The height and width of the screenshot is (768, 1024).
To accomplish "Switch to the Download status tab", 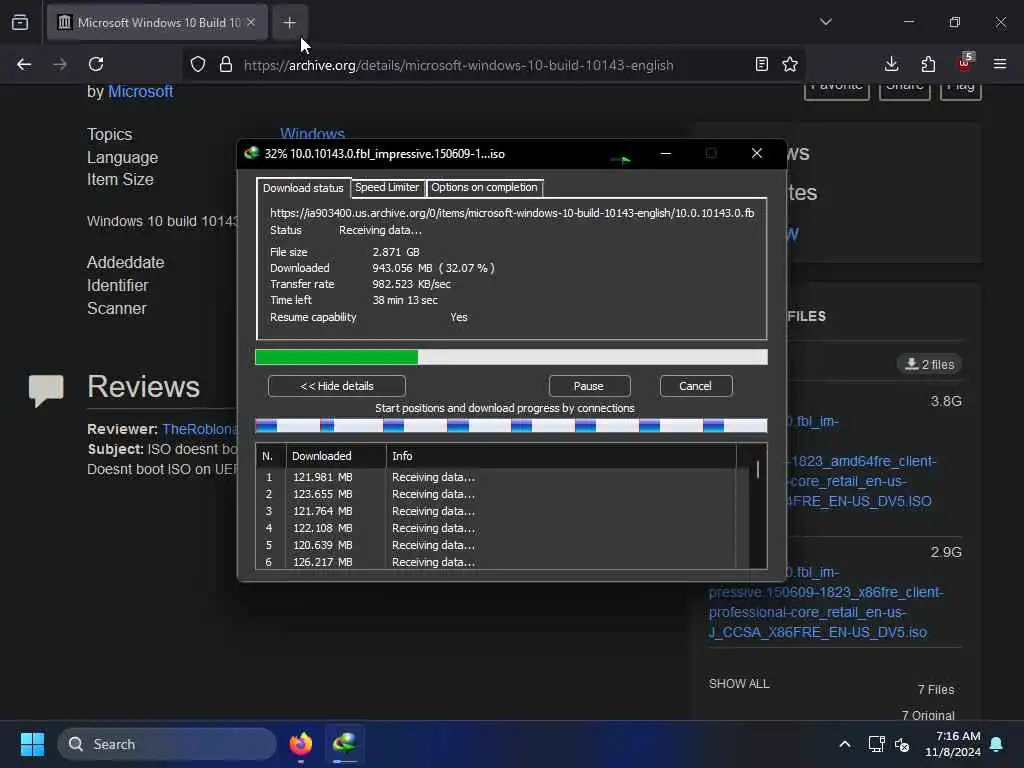I will coord(303,188).
